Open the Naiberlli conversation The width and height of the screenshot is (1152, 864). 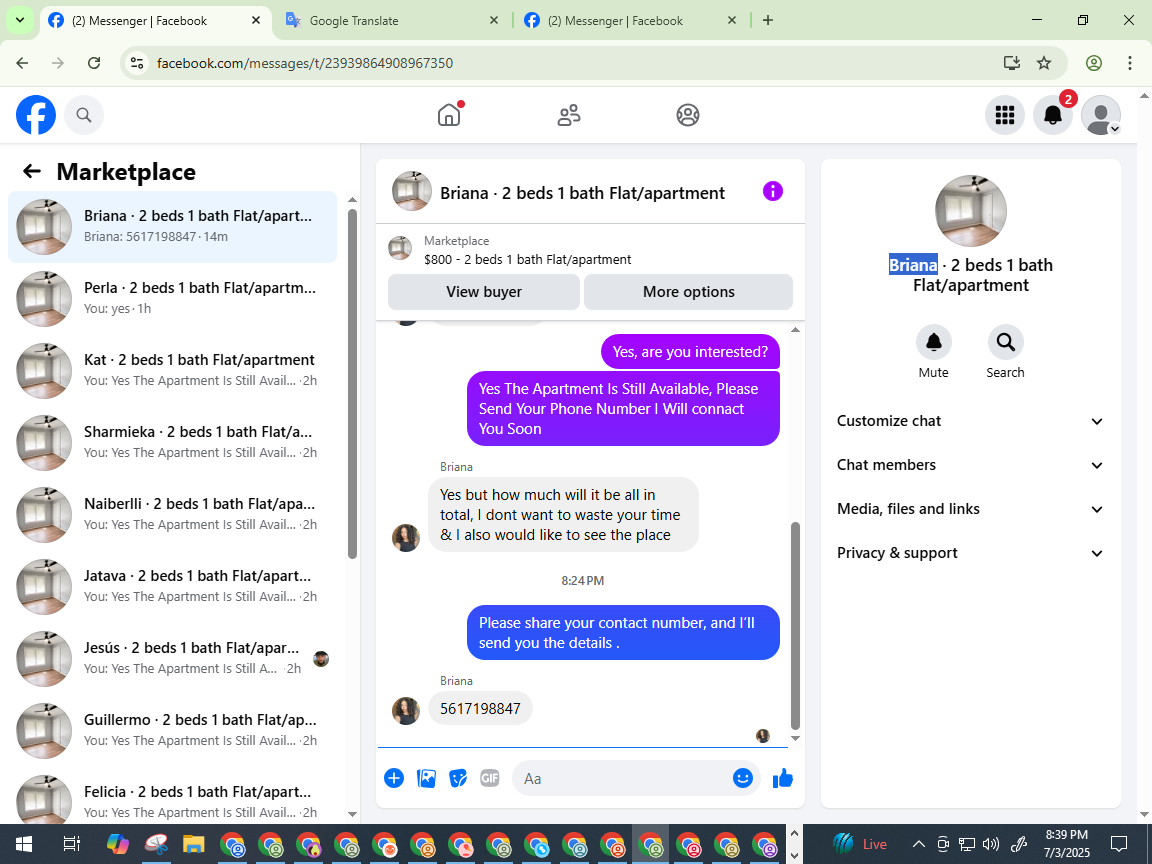(172, 514)
